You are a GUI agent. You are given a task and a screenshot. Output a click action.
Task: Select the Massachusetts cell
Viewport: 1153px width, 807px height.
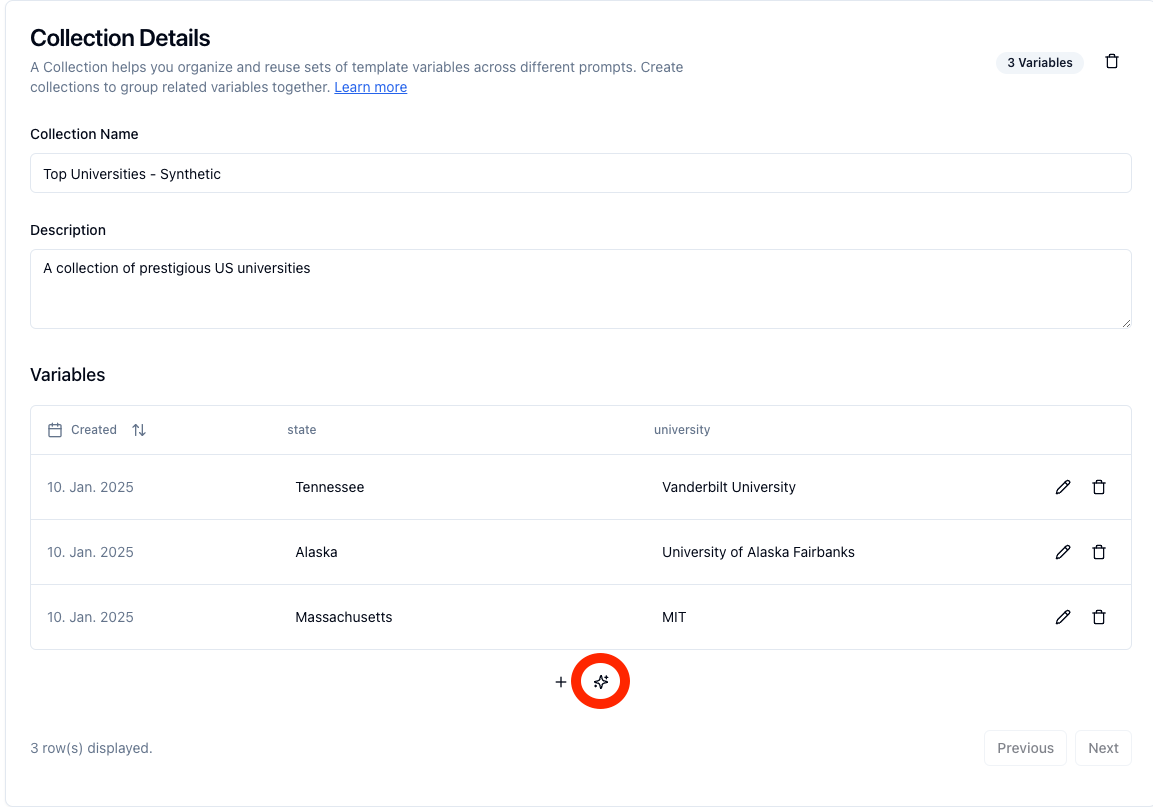coord(343,617)
